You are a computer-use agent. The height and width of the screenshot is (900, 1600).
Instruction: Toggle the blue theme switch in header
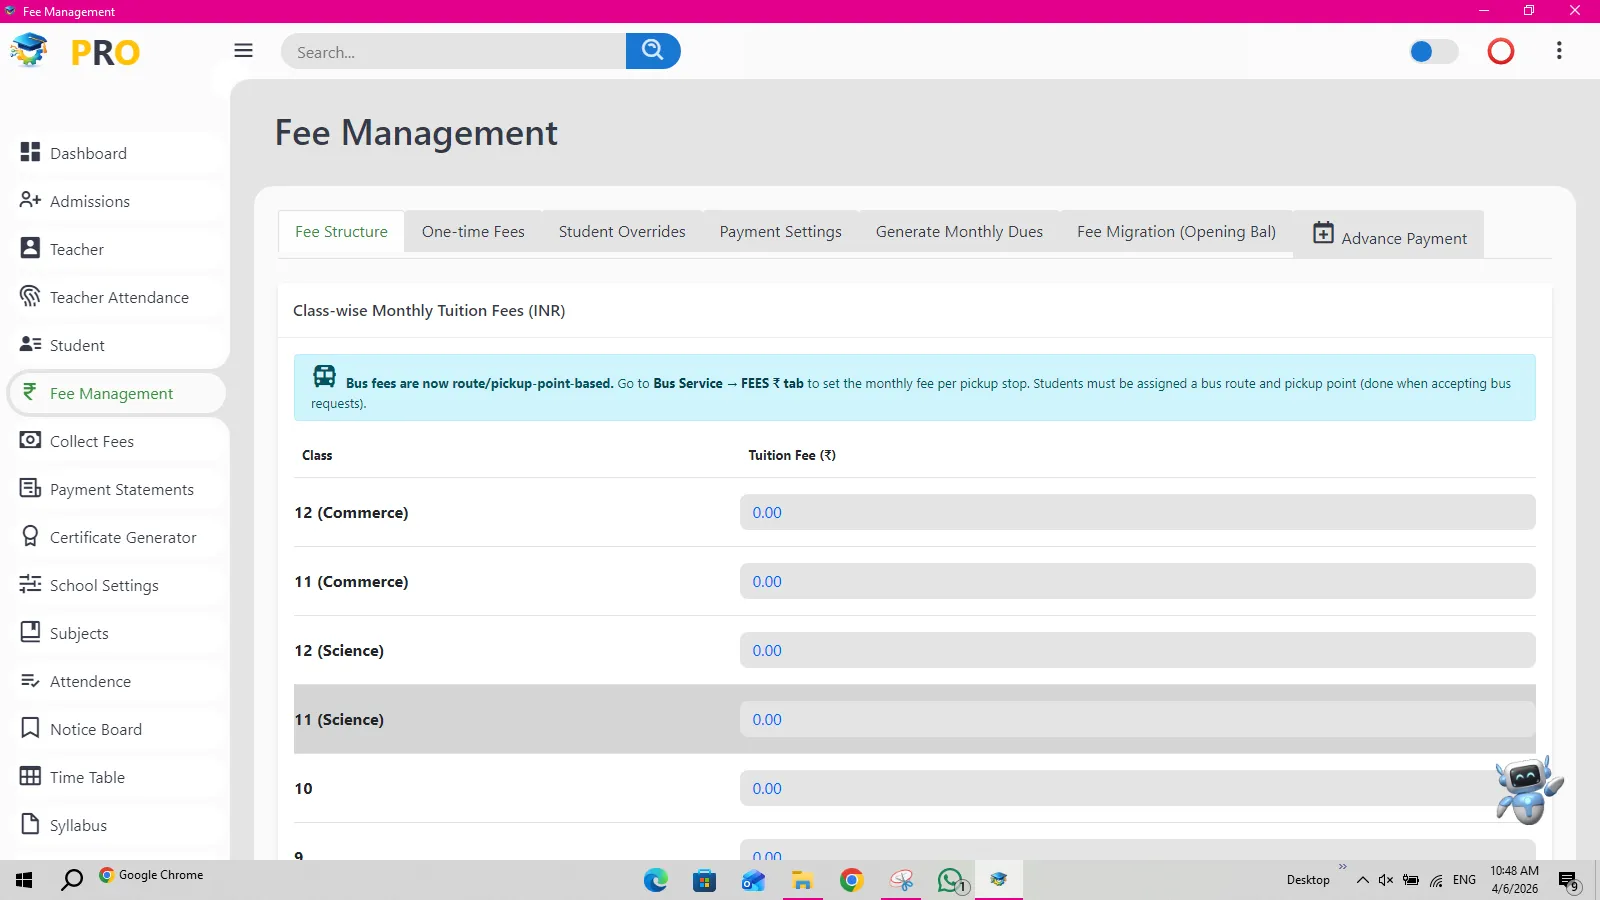click(x=1433, y=51)
